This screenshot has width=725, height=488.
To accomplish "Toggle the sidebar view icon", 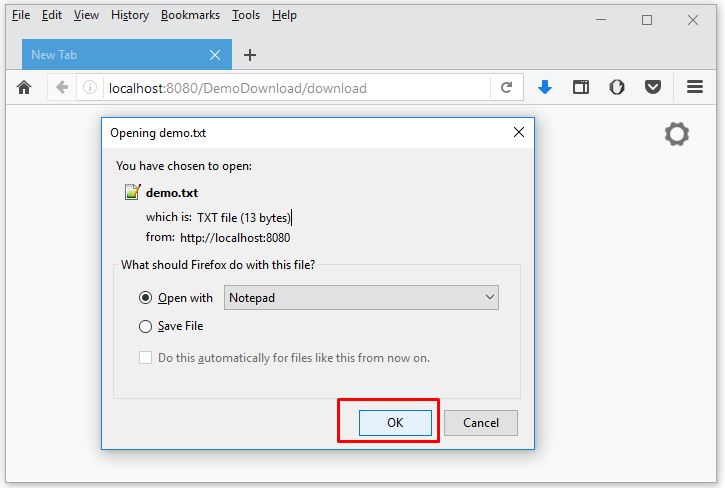I will (x=581, y=87).
